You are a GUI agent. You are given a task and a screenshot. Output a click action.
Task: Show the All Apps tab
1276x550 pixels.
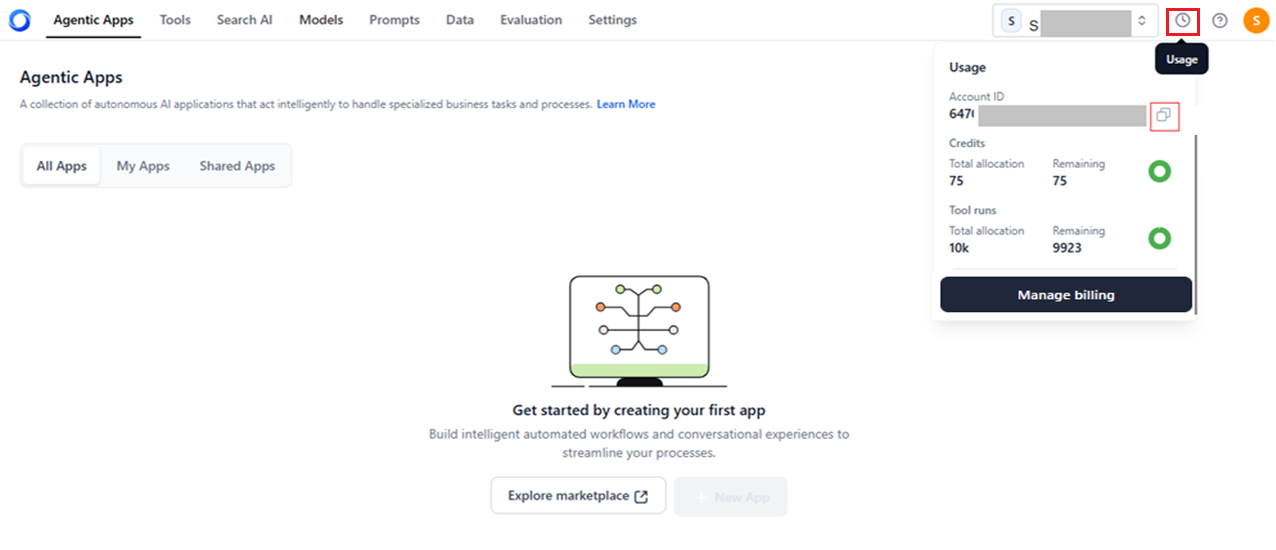click(x=62, y=166)
